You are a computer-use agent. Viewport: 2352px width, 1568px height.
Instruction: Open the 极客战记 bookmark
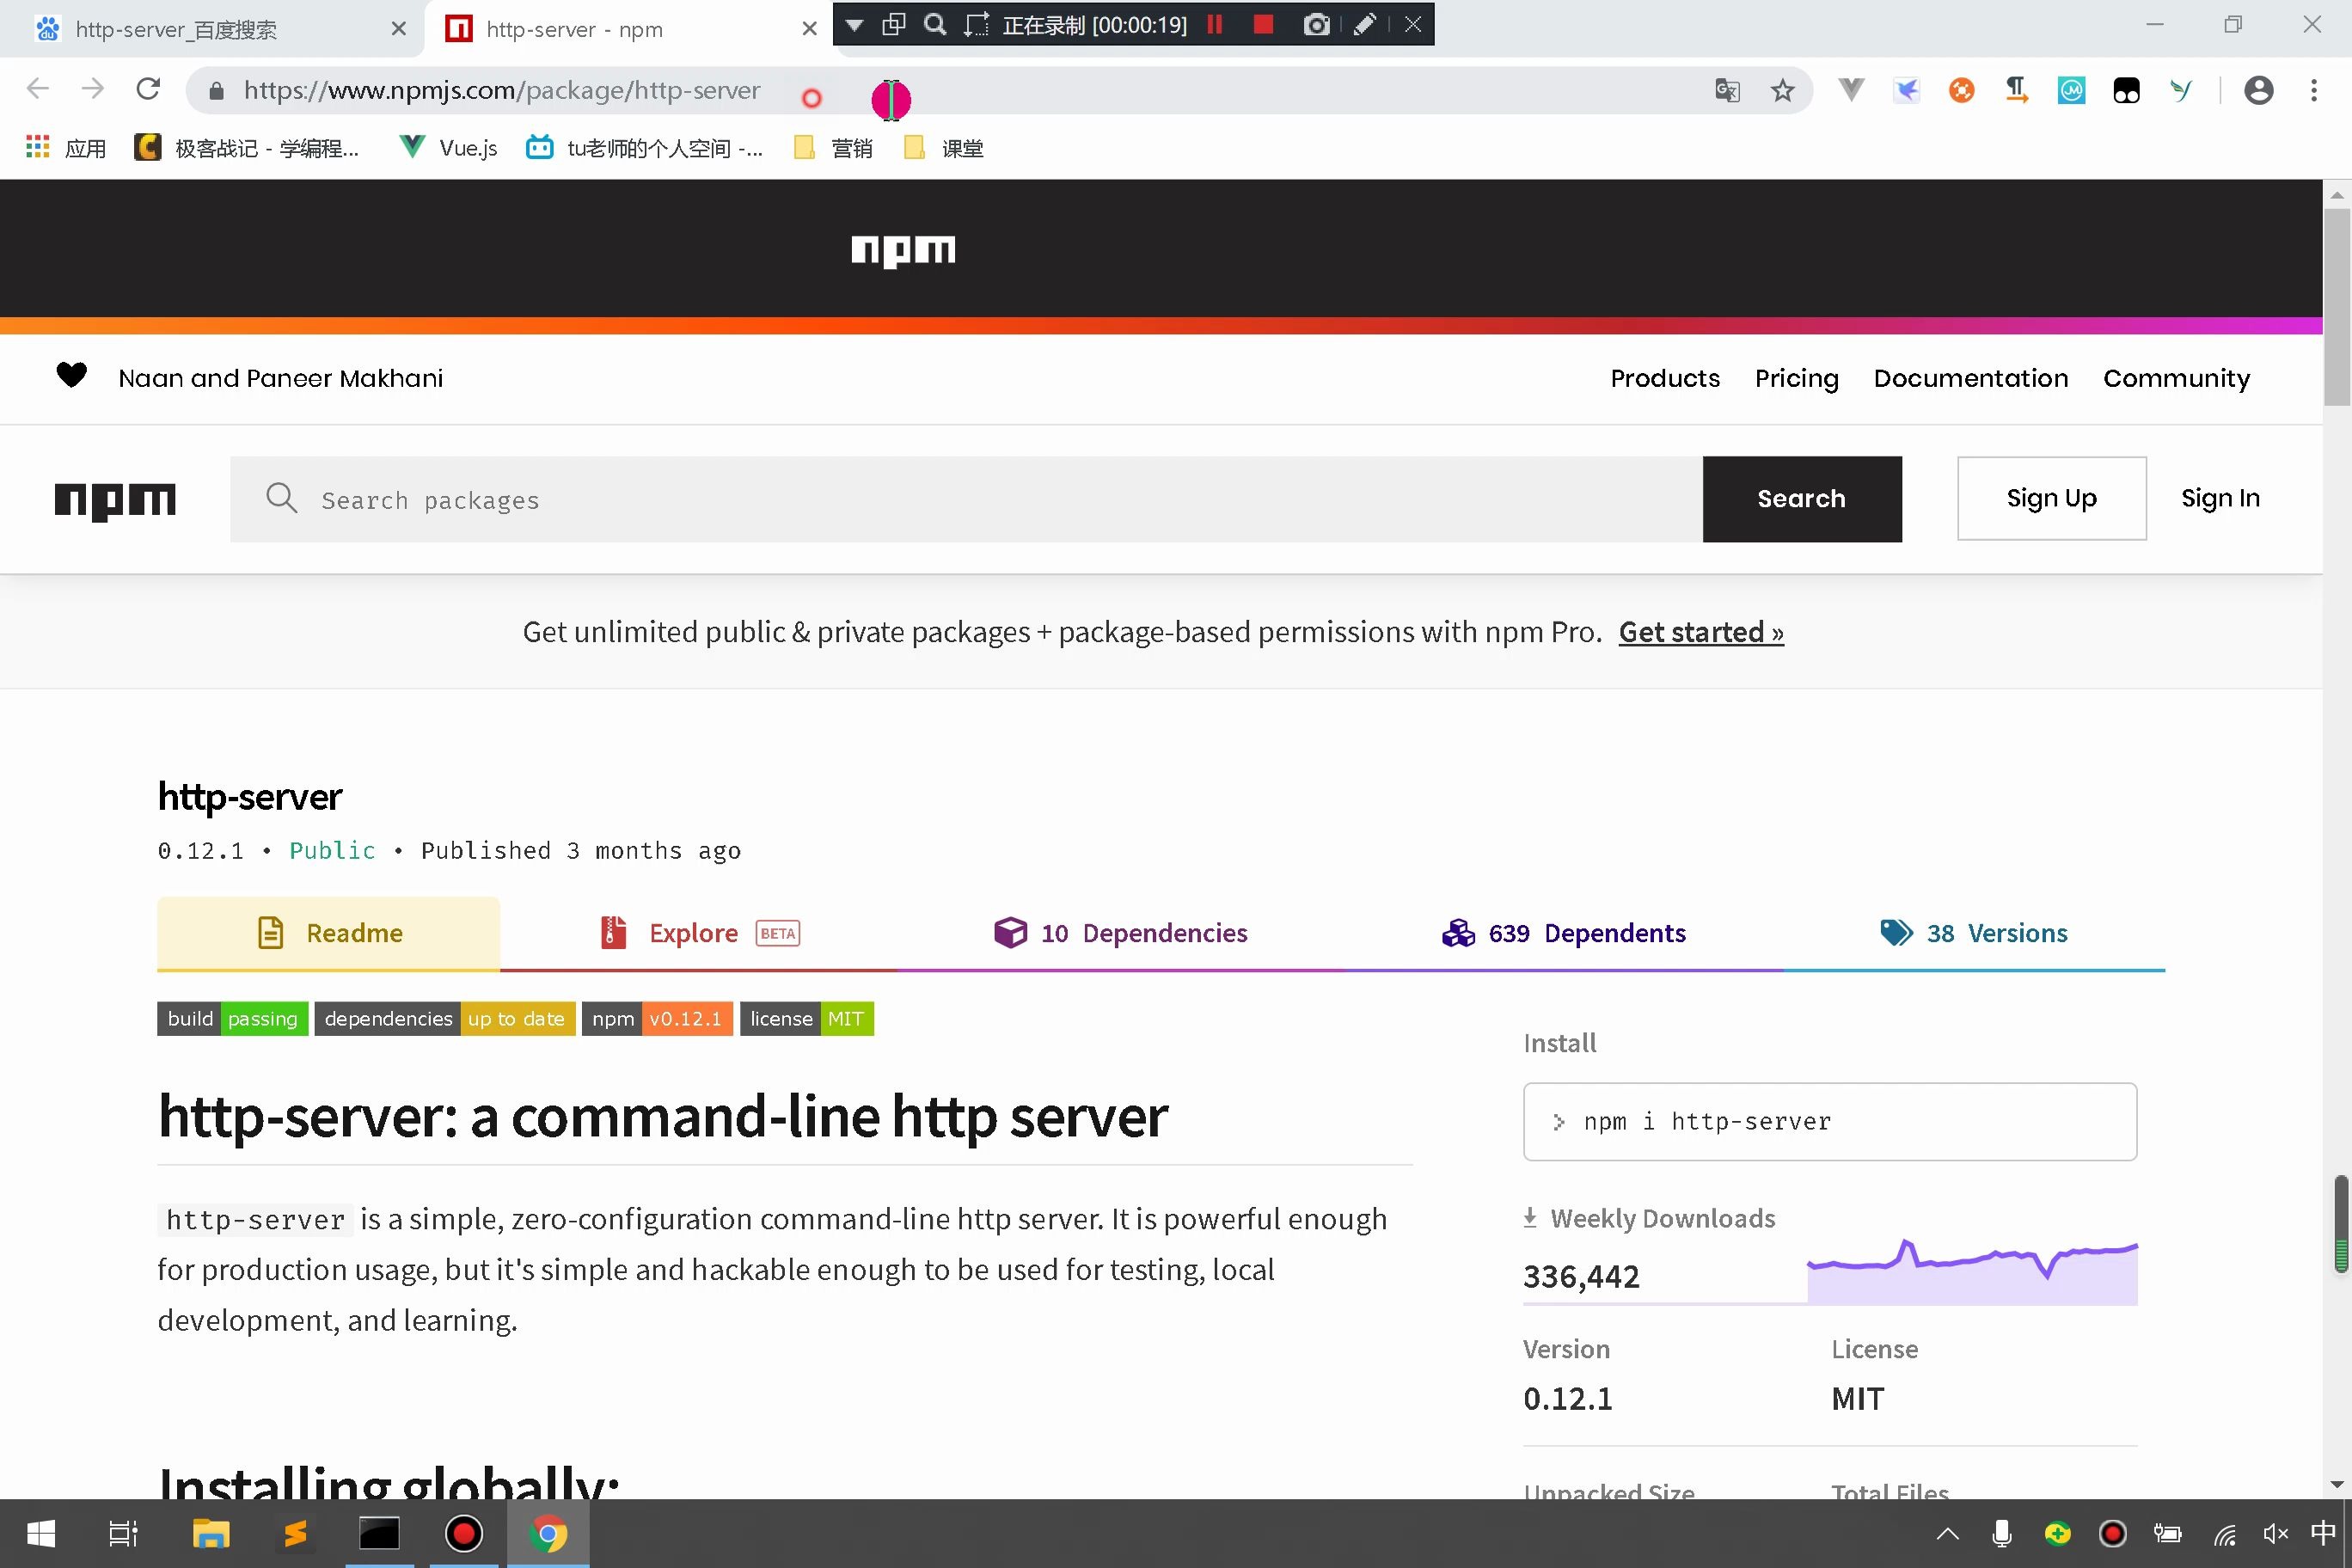pos(246,148)
